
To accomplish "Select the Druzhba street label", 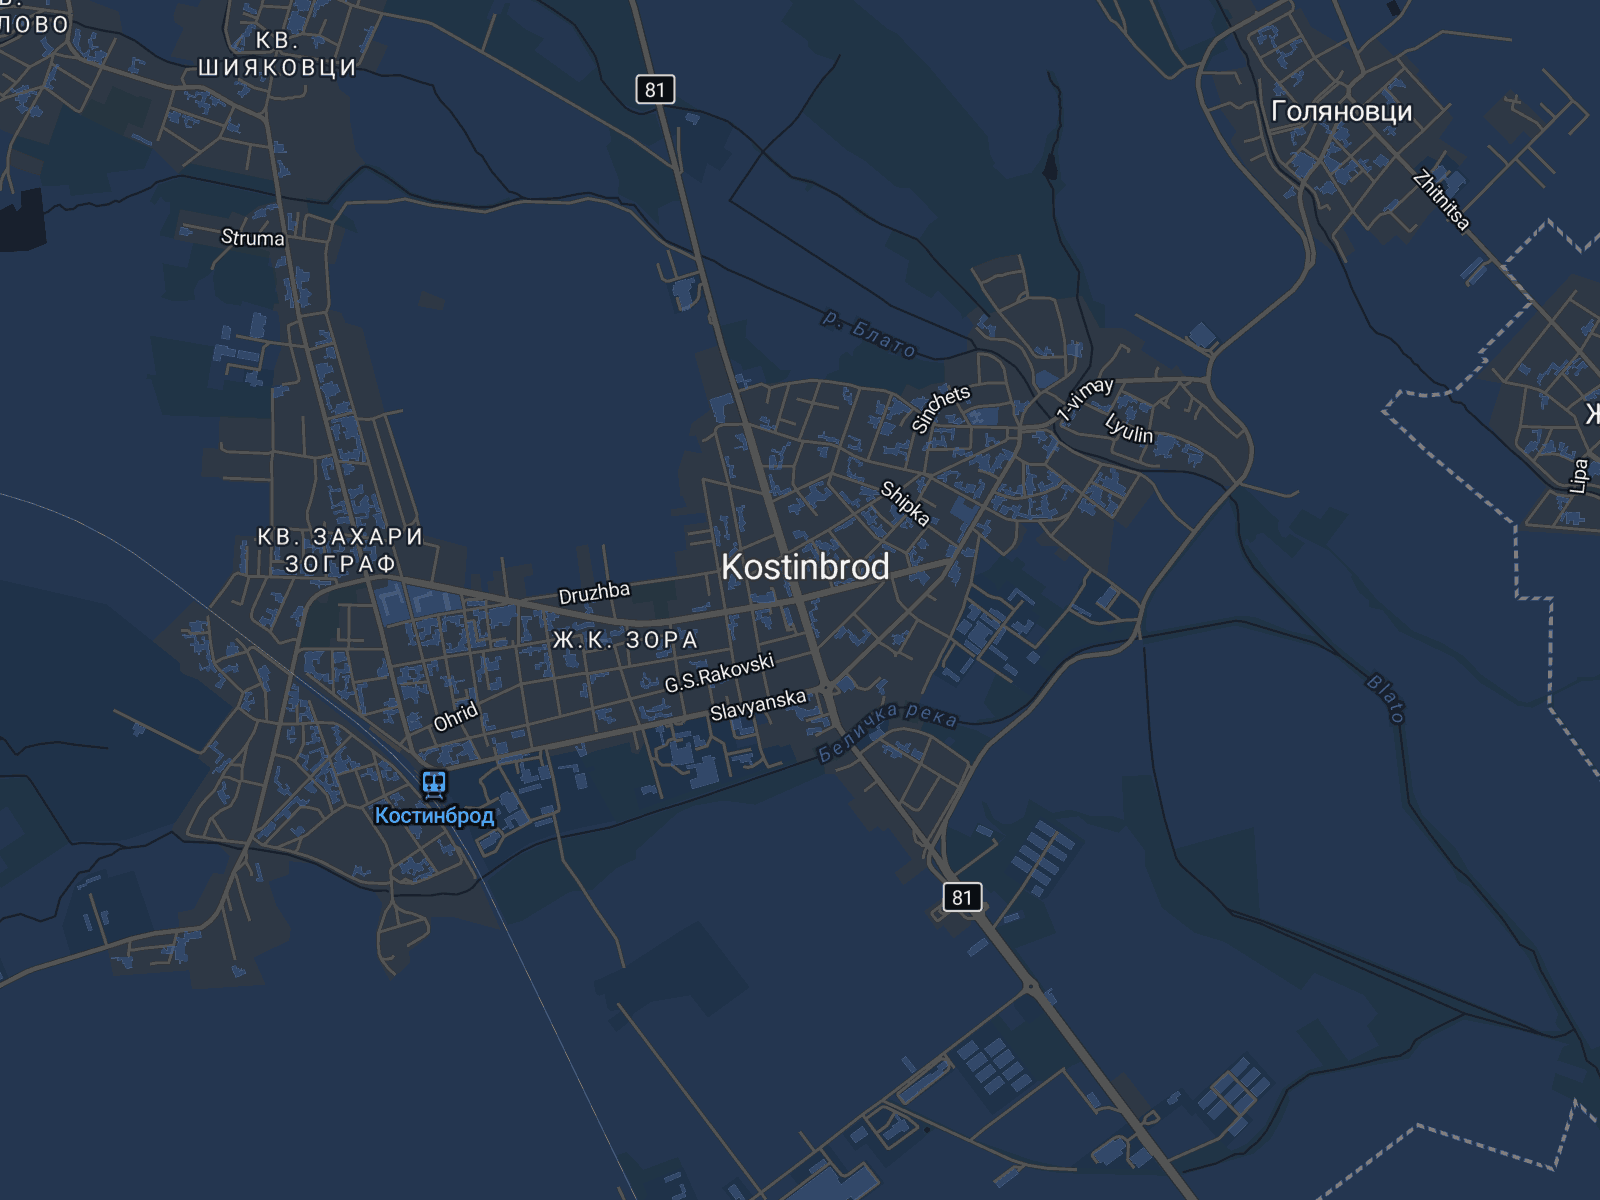I will 594,593.
